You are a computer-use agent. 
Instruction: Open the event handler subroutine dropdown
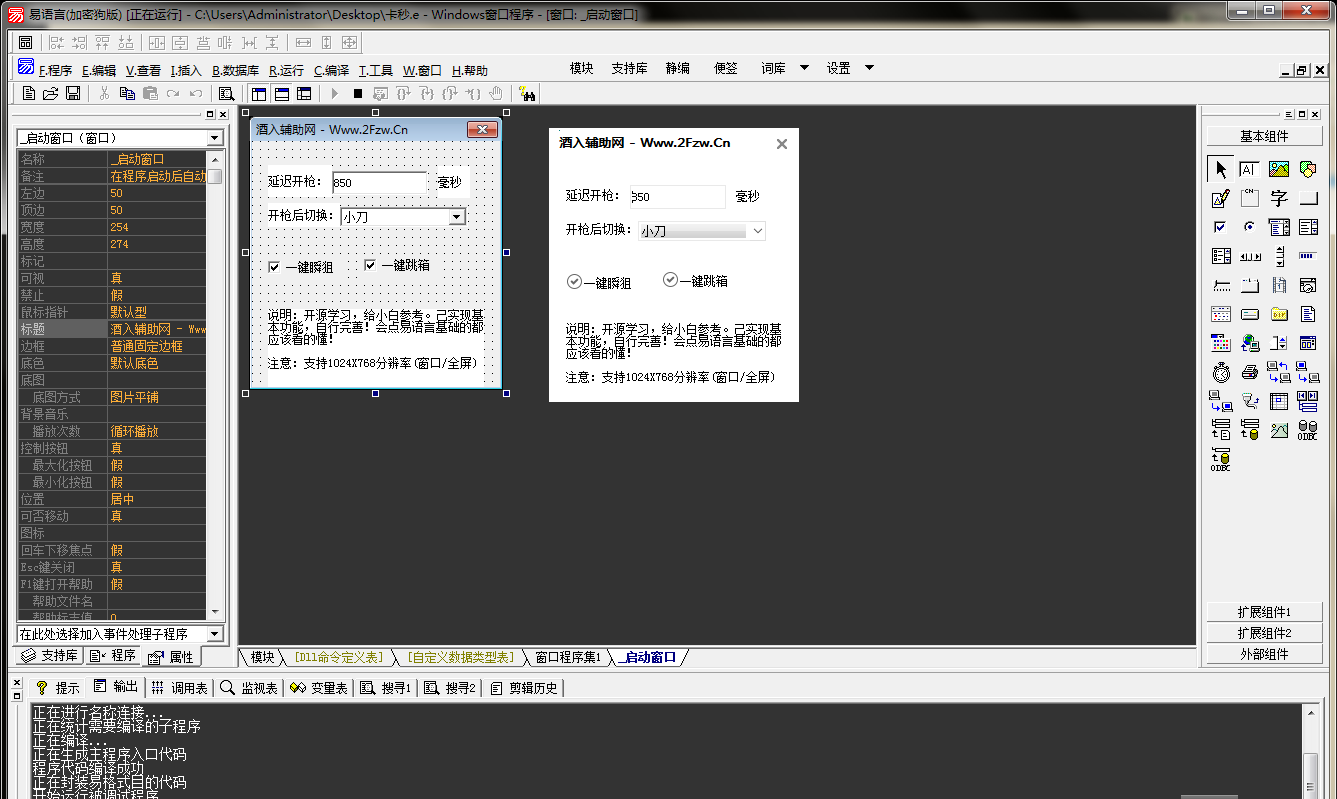click(x=215, y=634)
